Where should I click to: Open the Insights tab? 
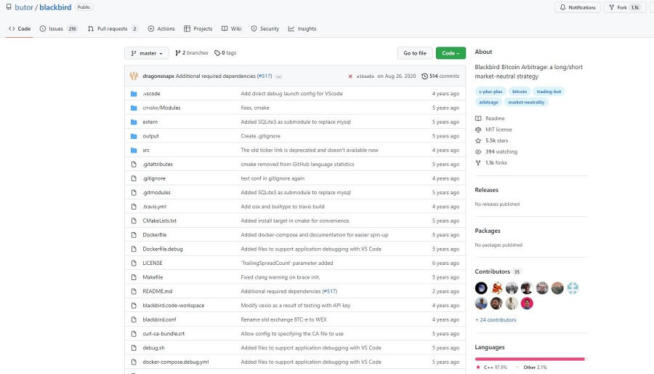(302, 29)
